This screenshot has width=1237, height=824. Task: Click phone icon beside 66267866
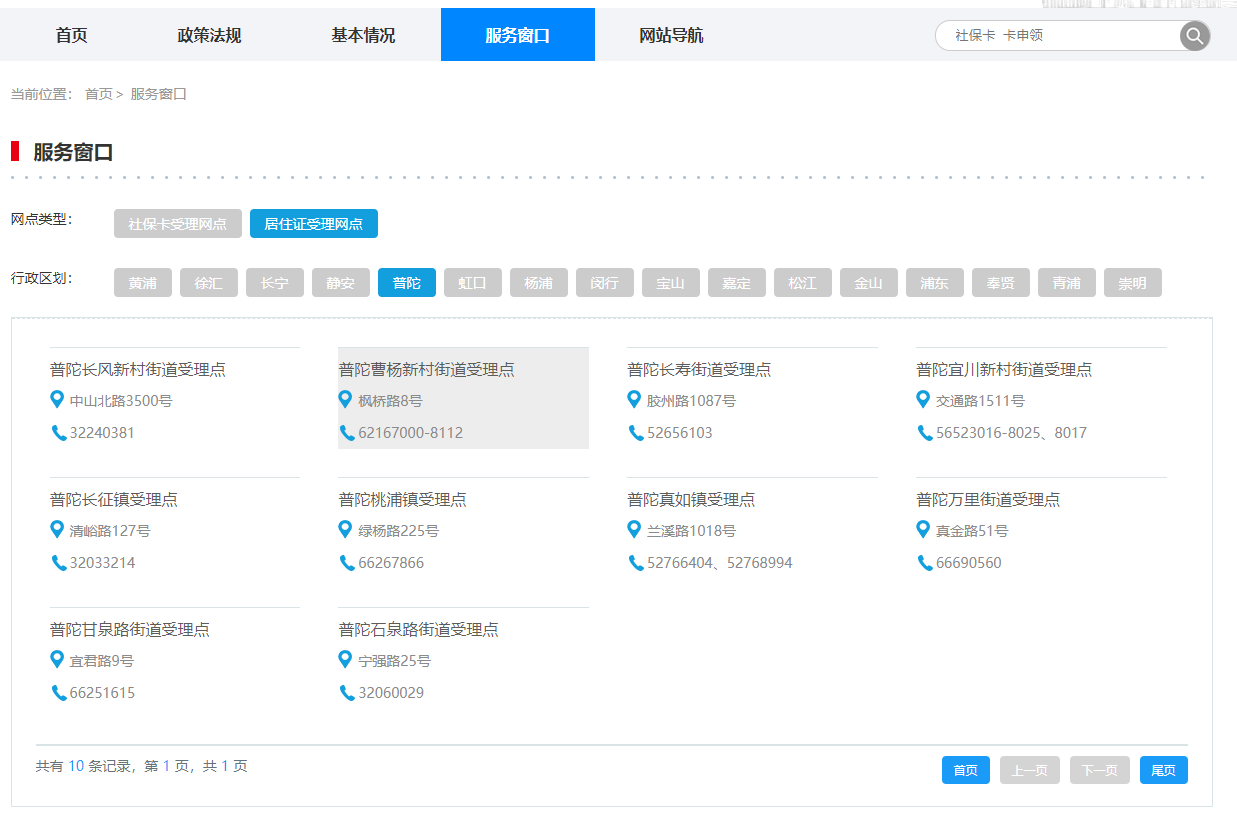347,563
